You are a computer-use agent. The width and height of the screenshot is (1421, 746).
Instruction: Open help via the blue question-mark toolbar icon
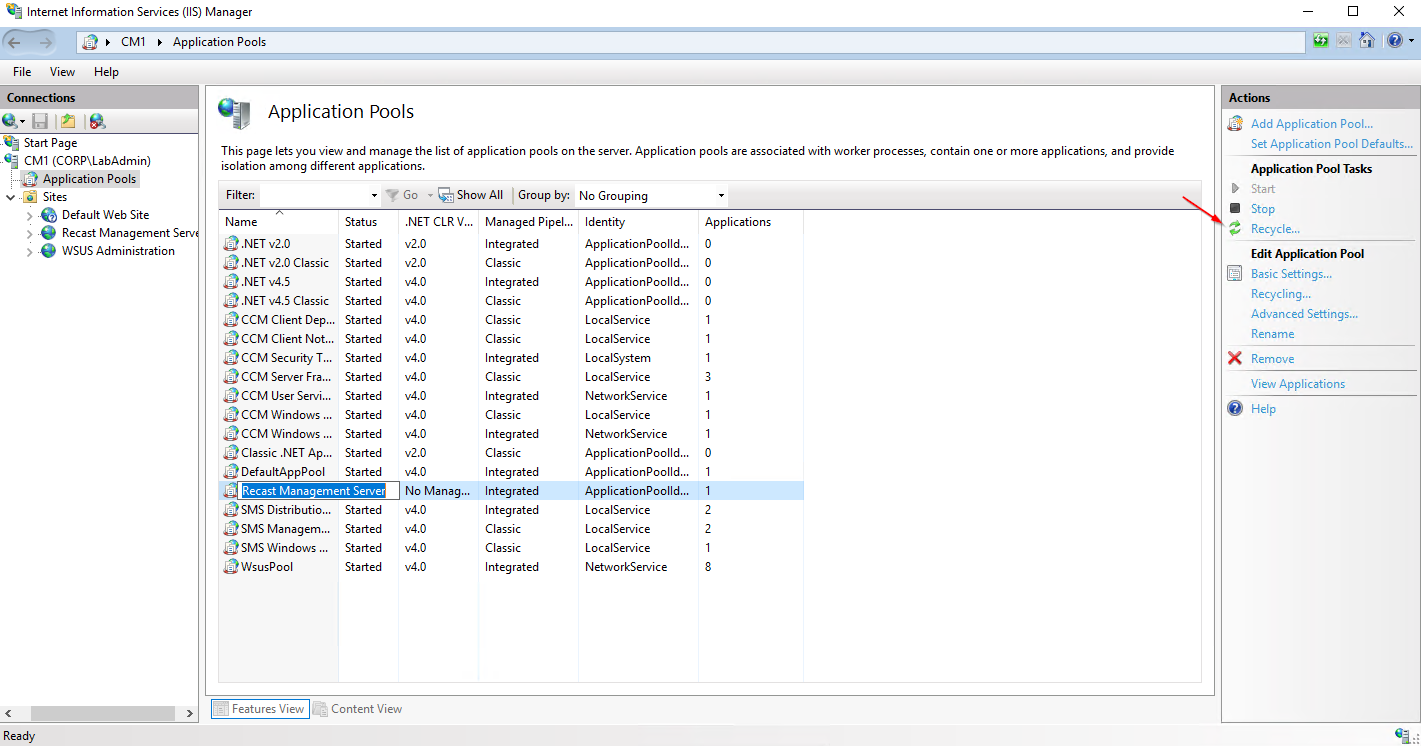(x=1394, y=41)
